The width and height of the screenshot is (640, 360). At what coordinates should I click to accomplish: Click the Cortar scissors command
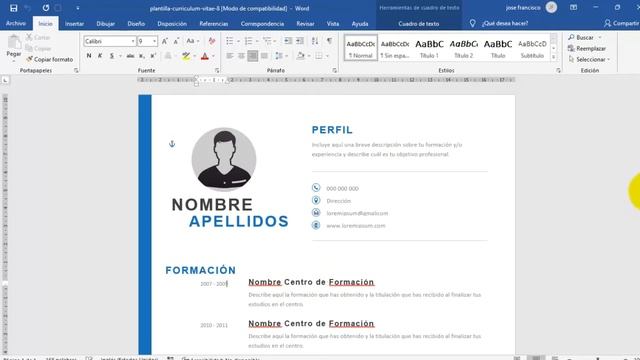point(38,37)
